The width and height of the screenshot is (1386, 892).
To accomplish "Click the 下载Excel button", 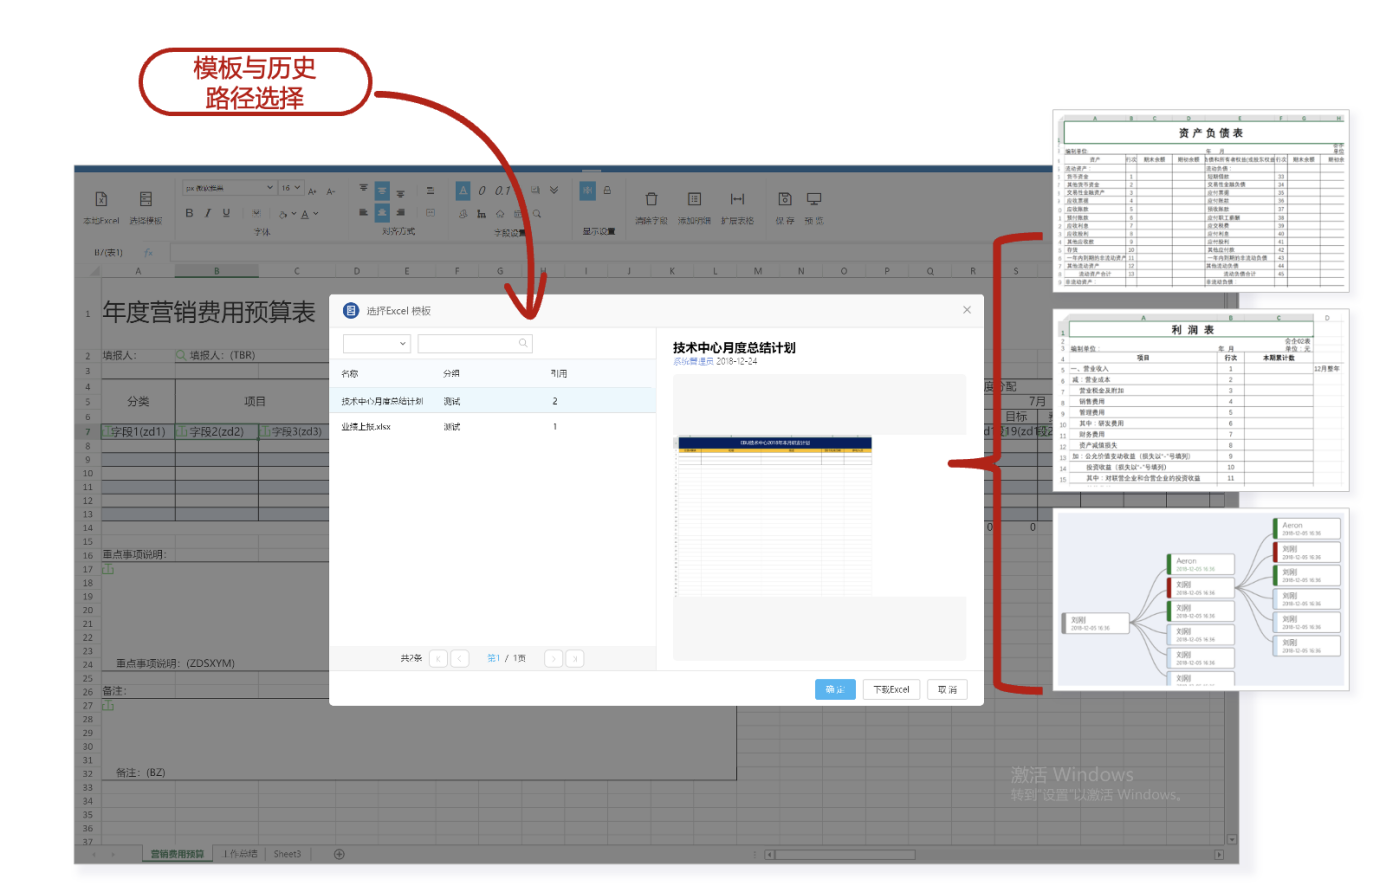I will pyautogui.click(x=891, y=689).
